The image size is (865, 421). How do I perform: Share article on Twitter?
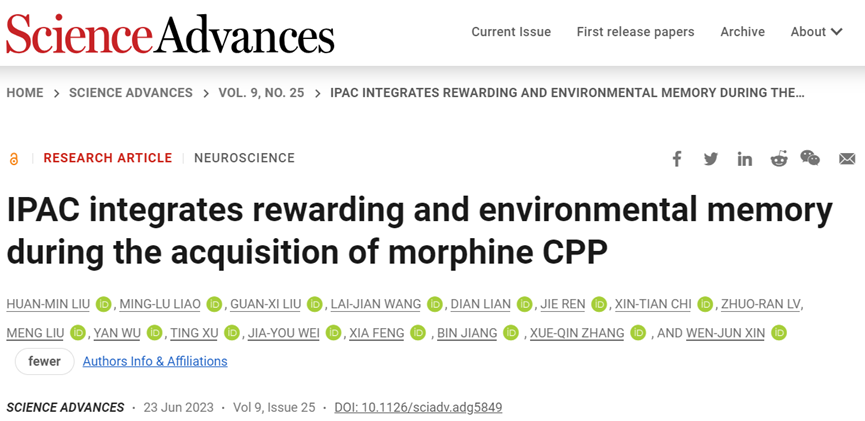tap(711, 159)
